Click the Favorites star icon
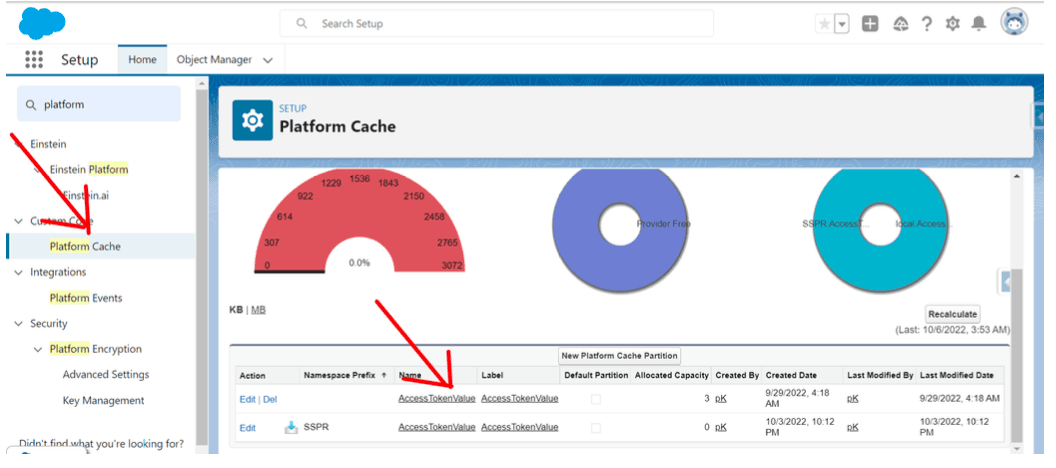The image size is (1056, 468). (824, 24)
